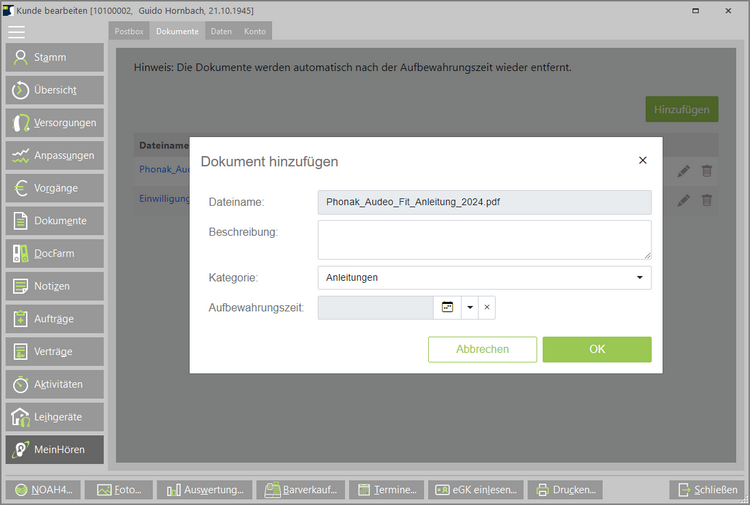The width and height of the screenshot is (750, 505).
Task: Click the pencil edit icon in first document row
Action: (x=683, y=171)
